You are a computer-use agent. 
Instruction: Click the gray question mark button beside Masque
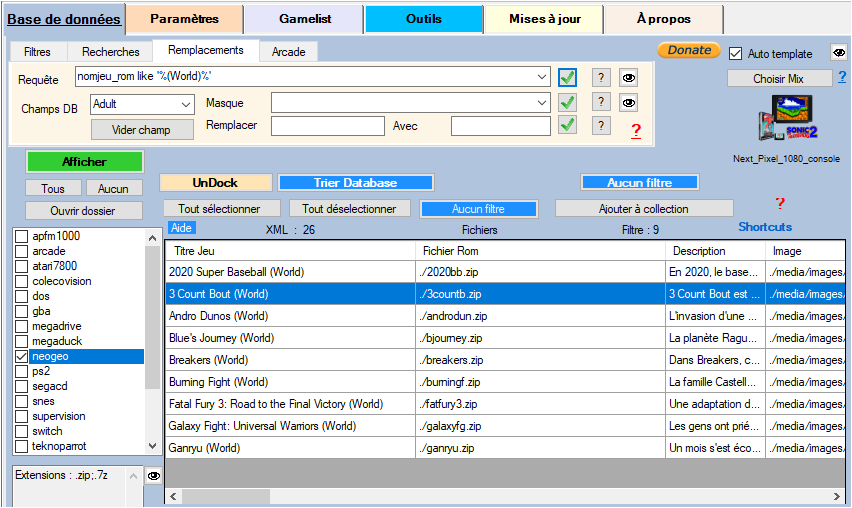coord(600,102)
